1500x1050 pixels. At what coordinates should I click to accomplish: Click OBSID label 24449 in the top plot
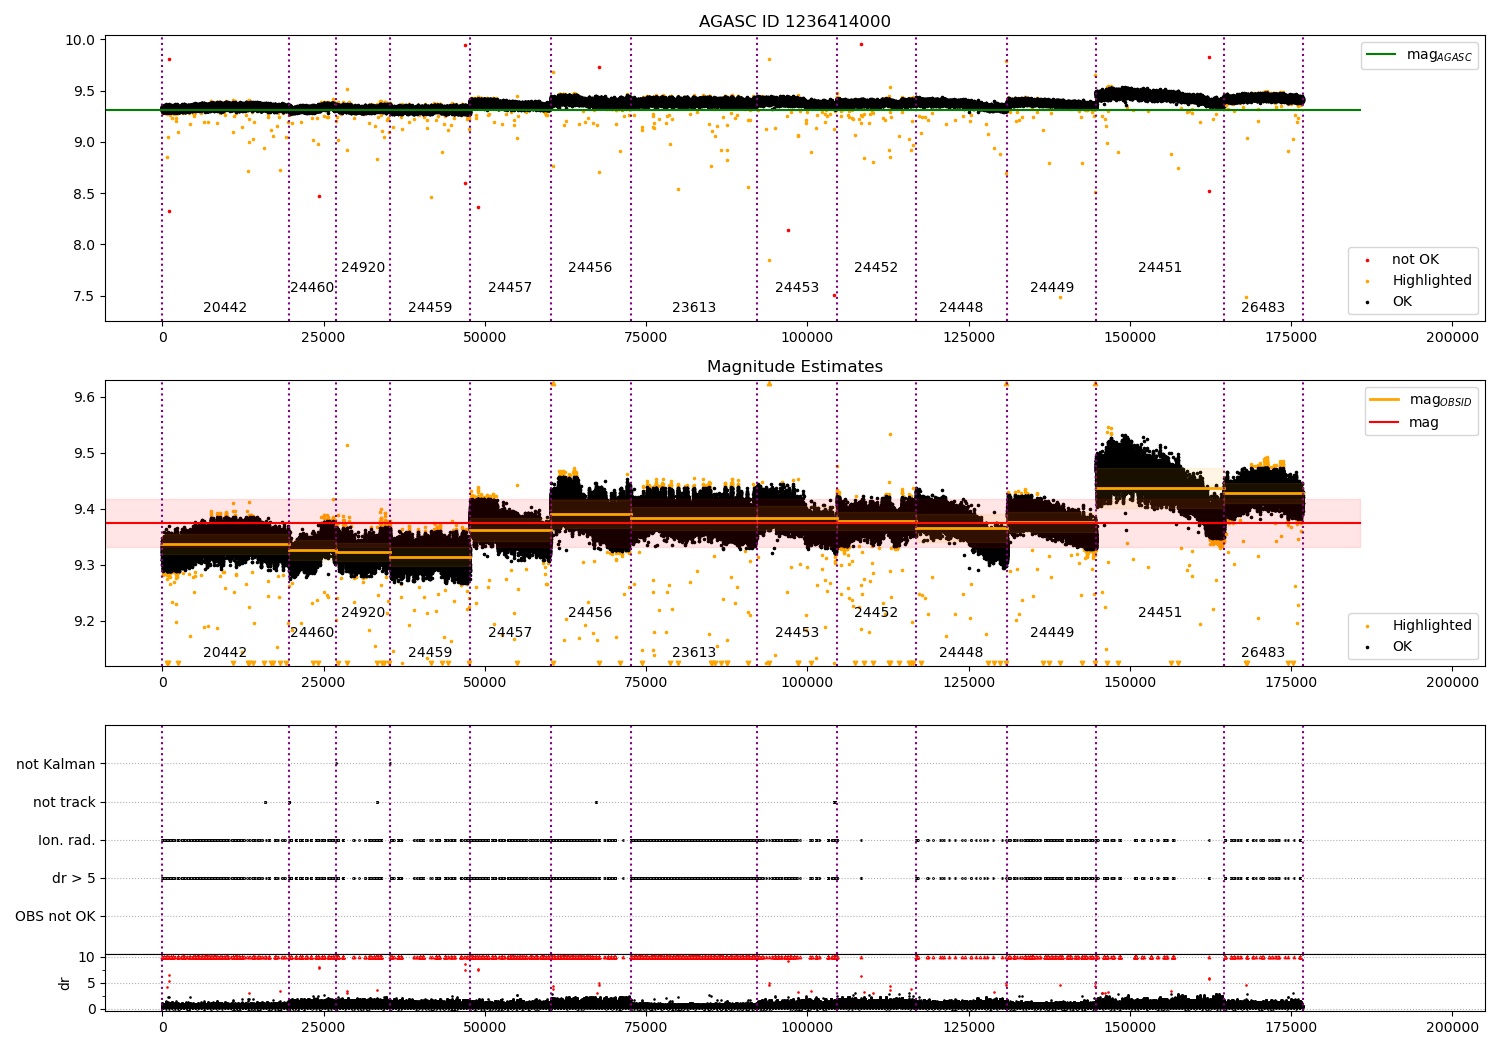click(1052, 288)
